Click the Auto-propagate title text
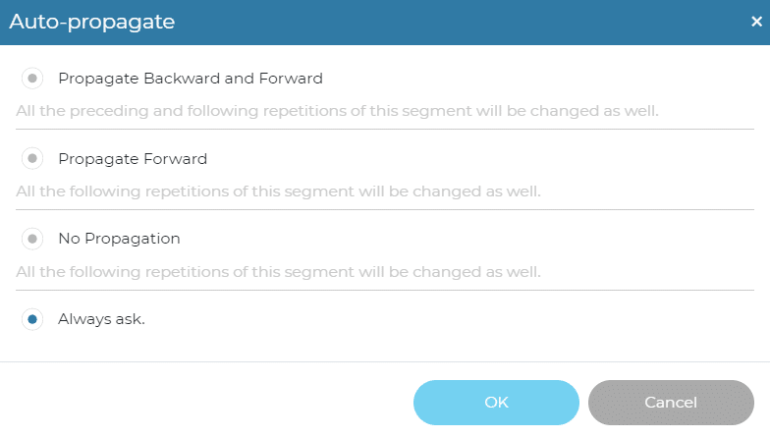 (x=80, y=21)
